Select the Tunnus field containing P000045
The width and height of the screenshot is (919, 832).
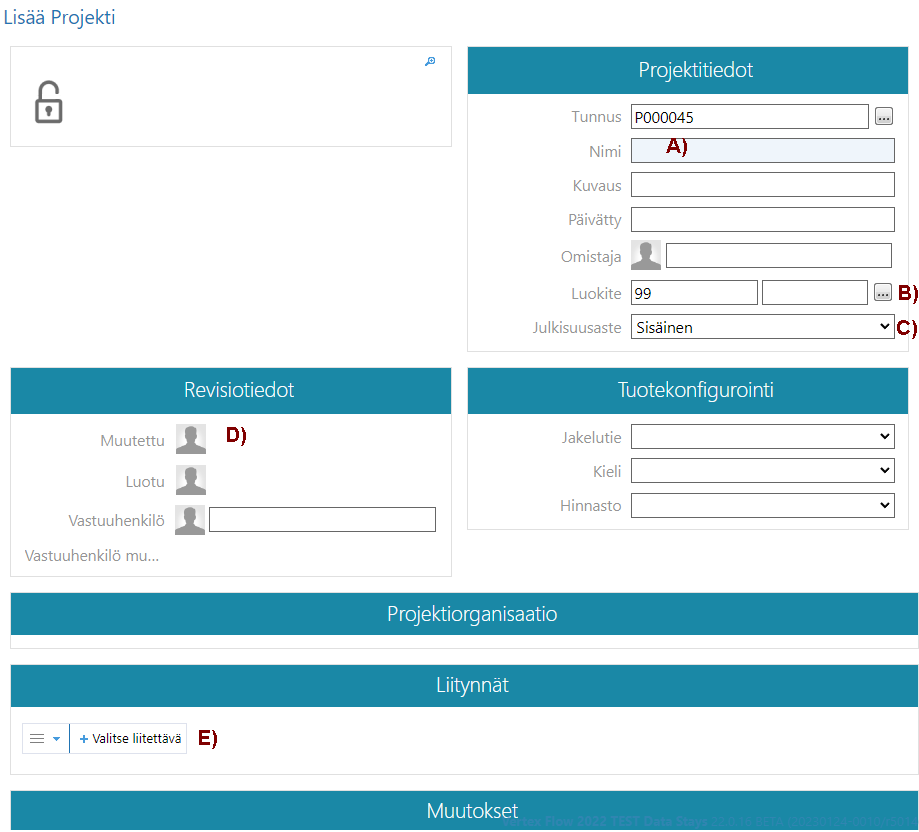(x=749, y=117)
